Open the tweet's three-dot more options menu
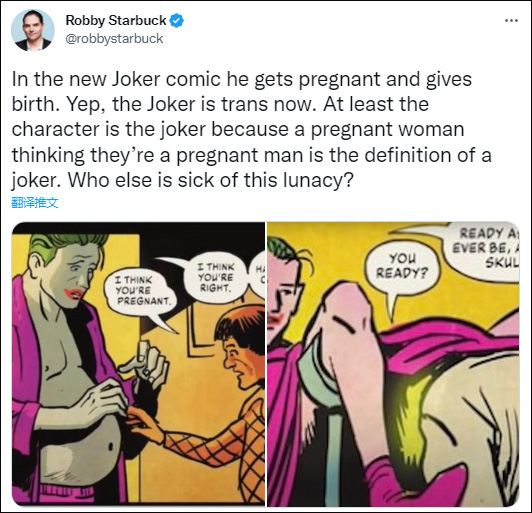 pos(511,21)
